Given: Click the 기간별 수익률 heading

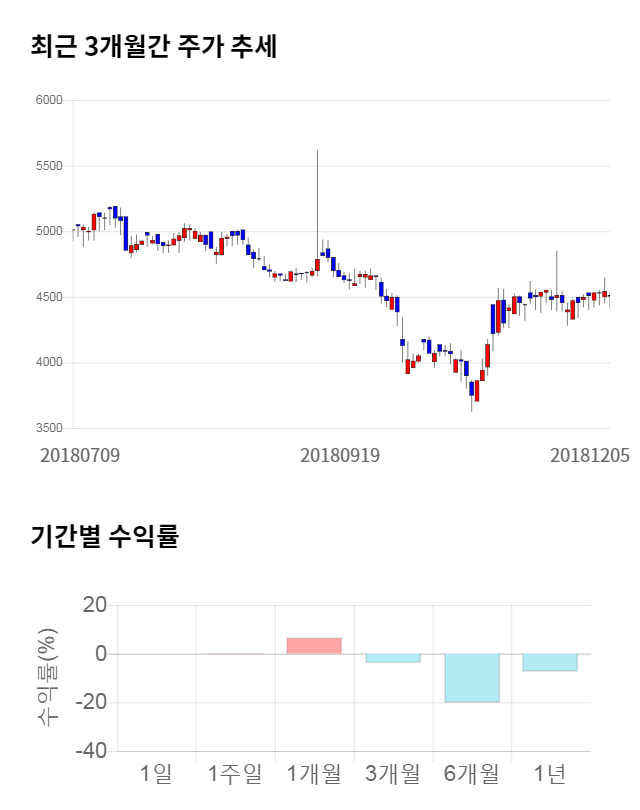Looking at the screenshot, I should (104, 535).
